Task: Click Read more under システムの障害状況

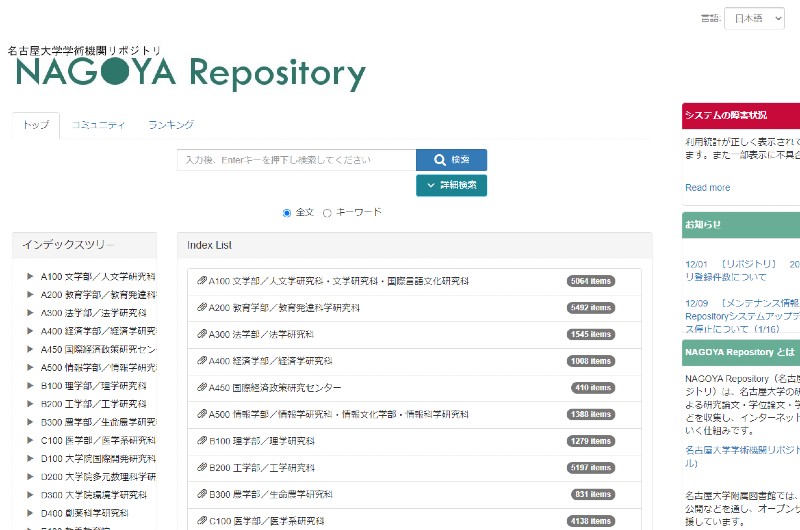Action: (707, 188)
